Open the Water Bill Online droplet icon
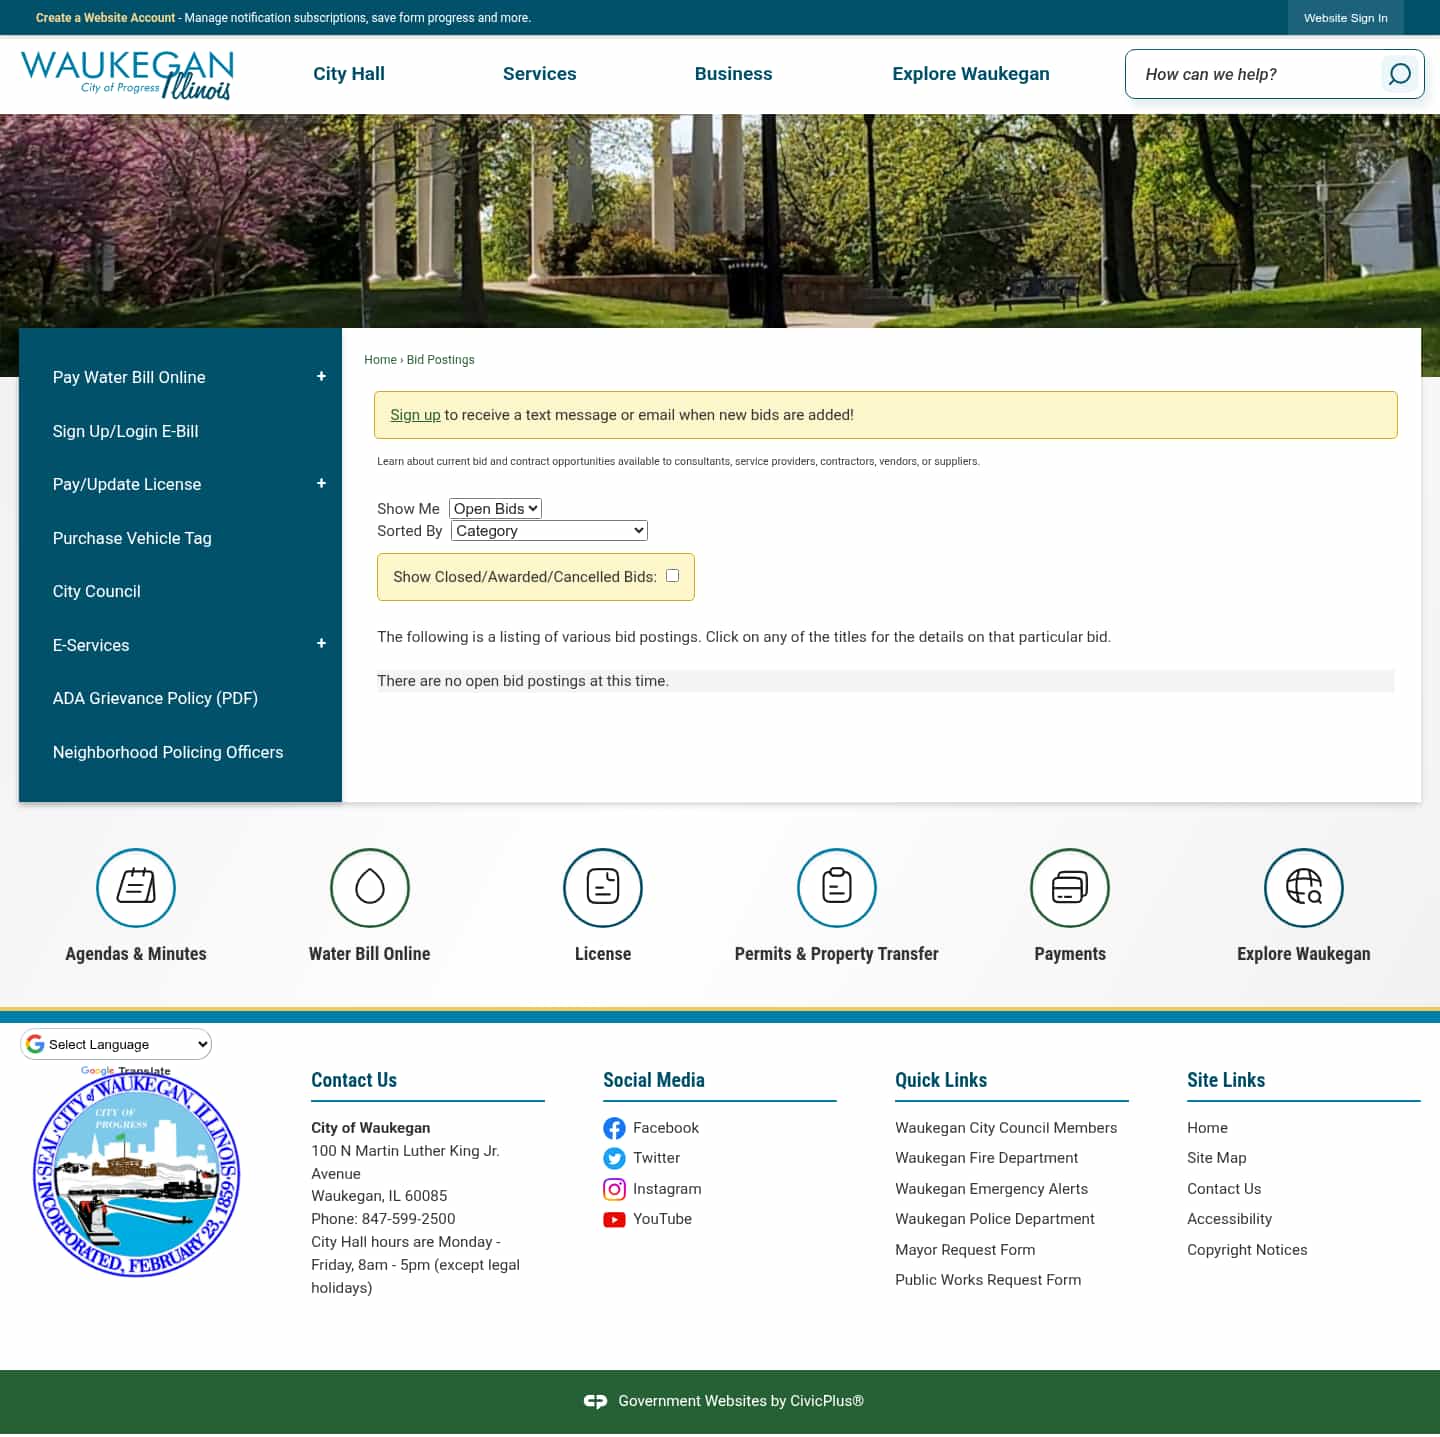The width and height of the screenshot is (1440, 1437). [370, 887]
